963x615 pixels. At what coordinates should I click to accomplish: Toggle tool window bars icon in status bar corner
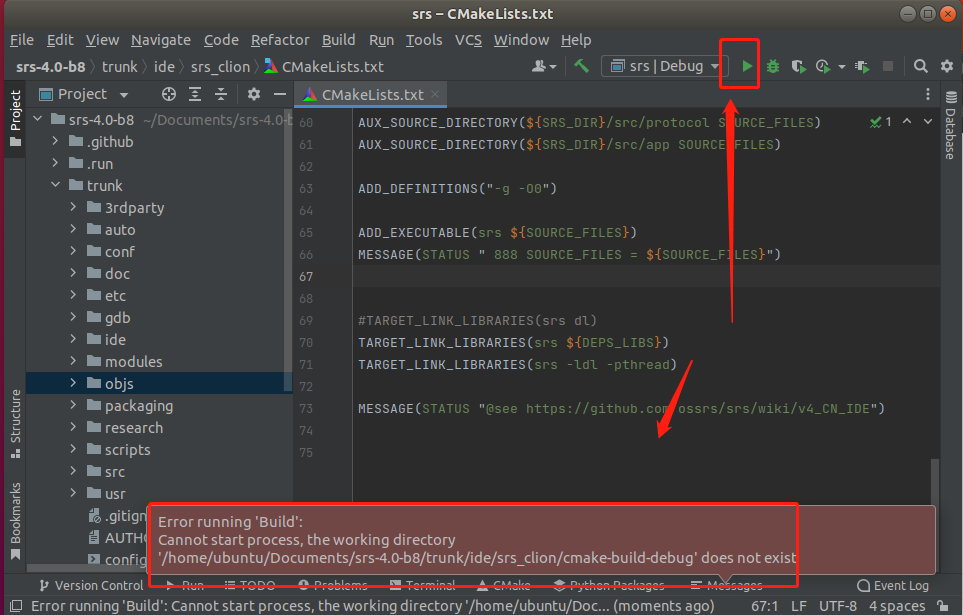click(17, 606)
